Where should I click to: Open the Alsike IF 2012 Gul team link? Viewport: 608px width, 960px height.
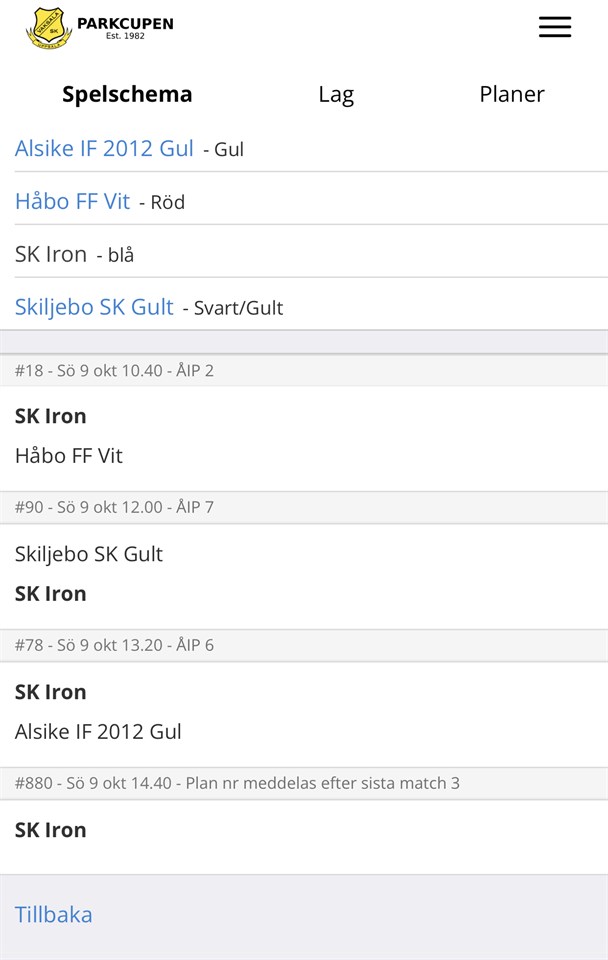[x=104, y=149]
